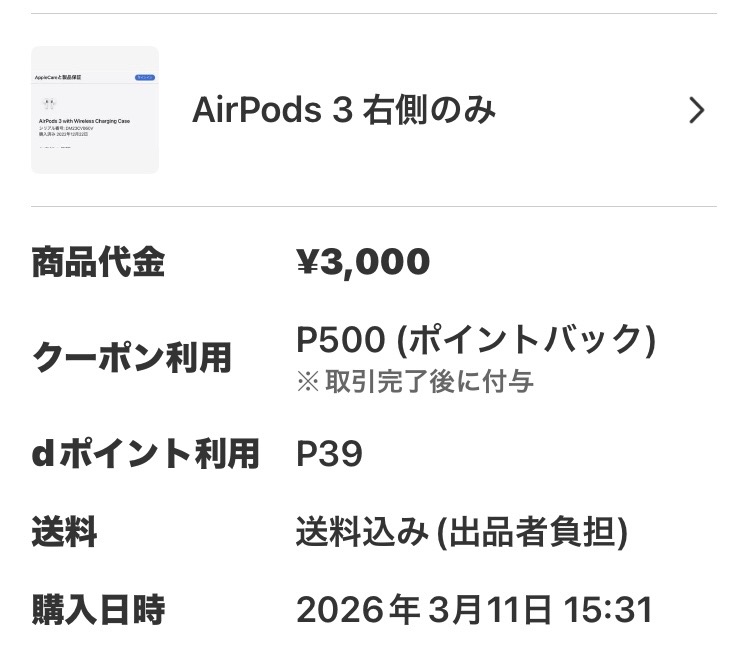Select the P39 d-point value

click(329, 454)
